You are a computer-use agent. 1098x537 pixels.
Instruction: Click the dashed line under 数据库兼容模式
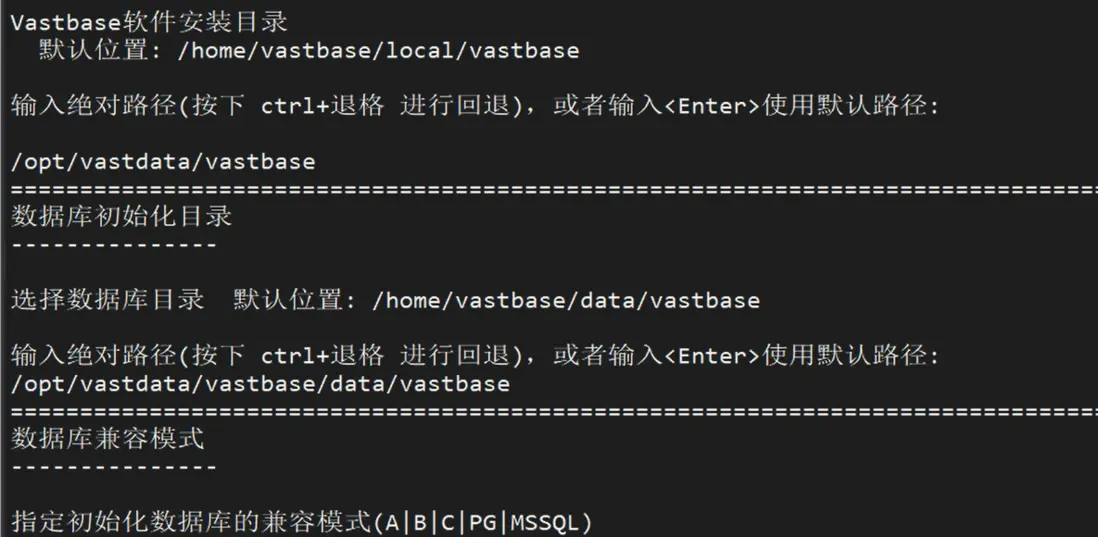pos(114,466)
